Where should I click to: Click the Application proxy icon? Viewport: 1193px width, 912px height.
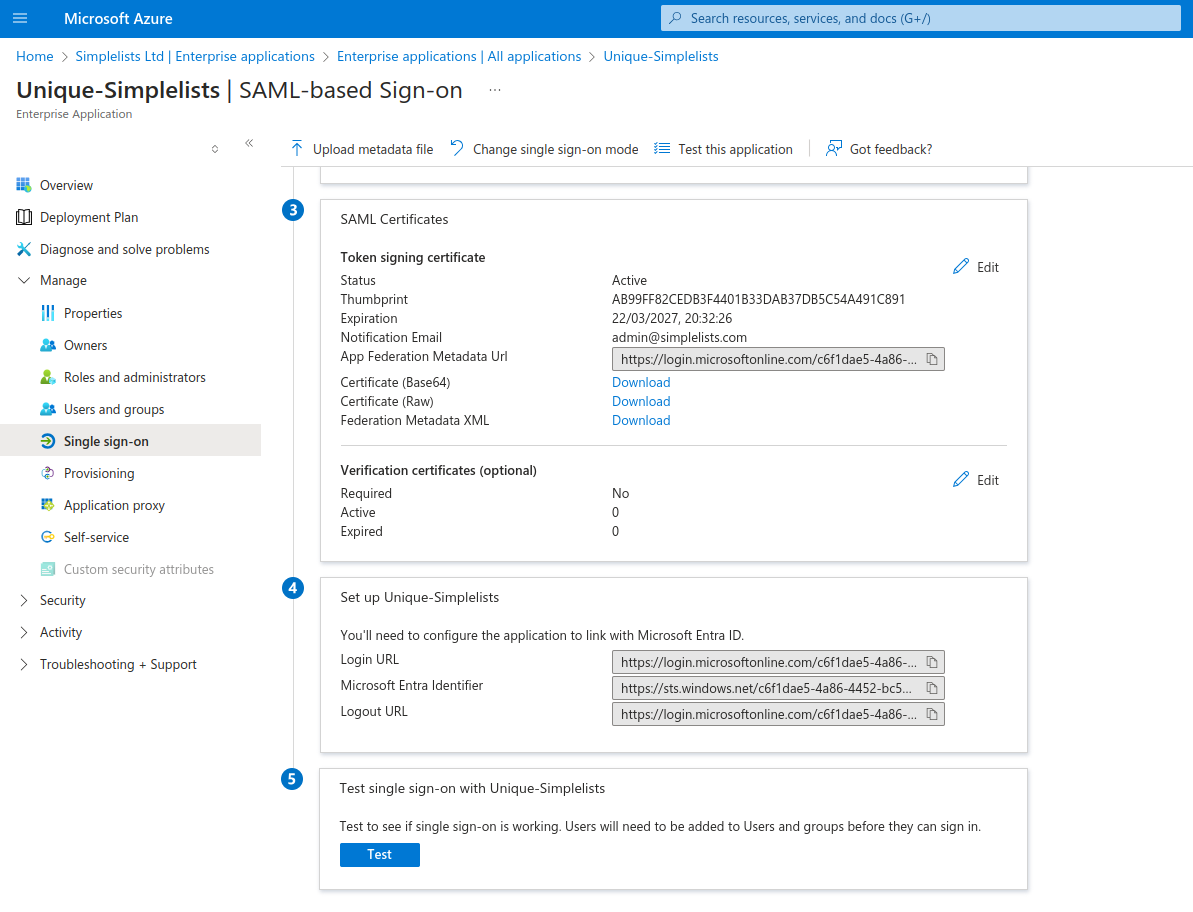pyautogui.click(x=48, y=504)
